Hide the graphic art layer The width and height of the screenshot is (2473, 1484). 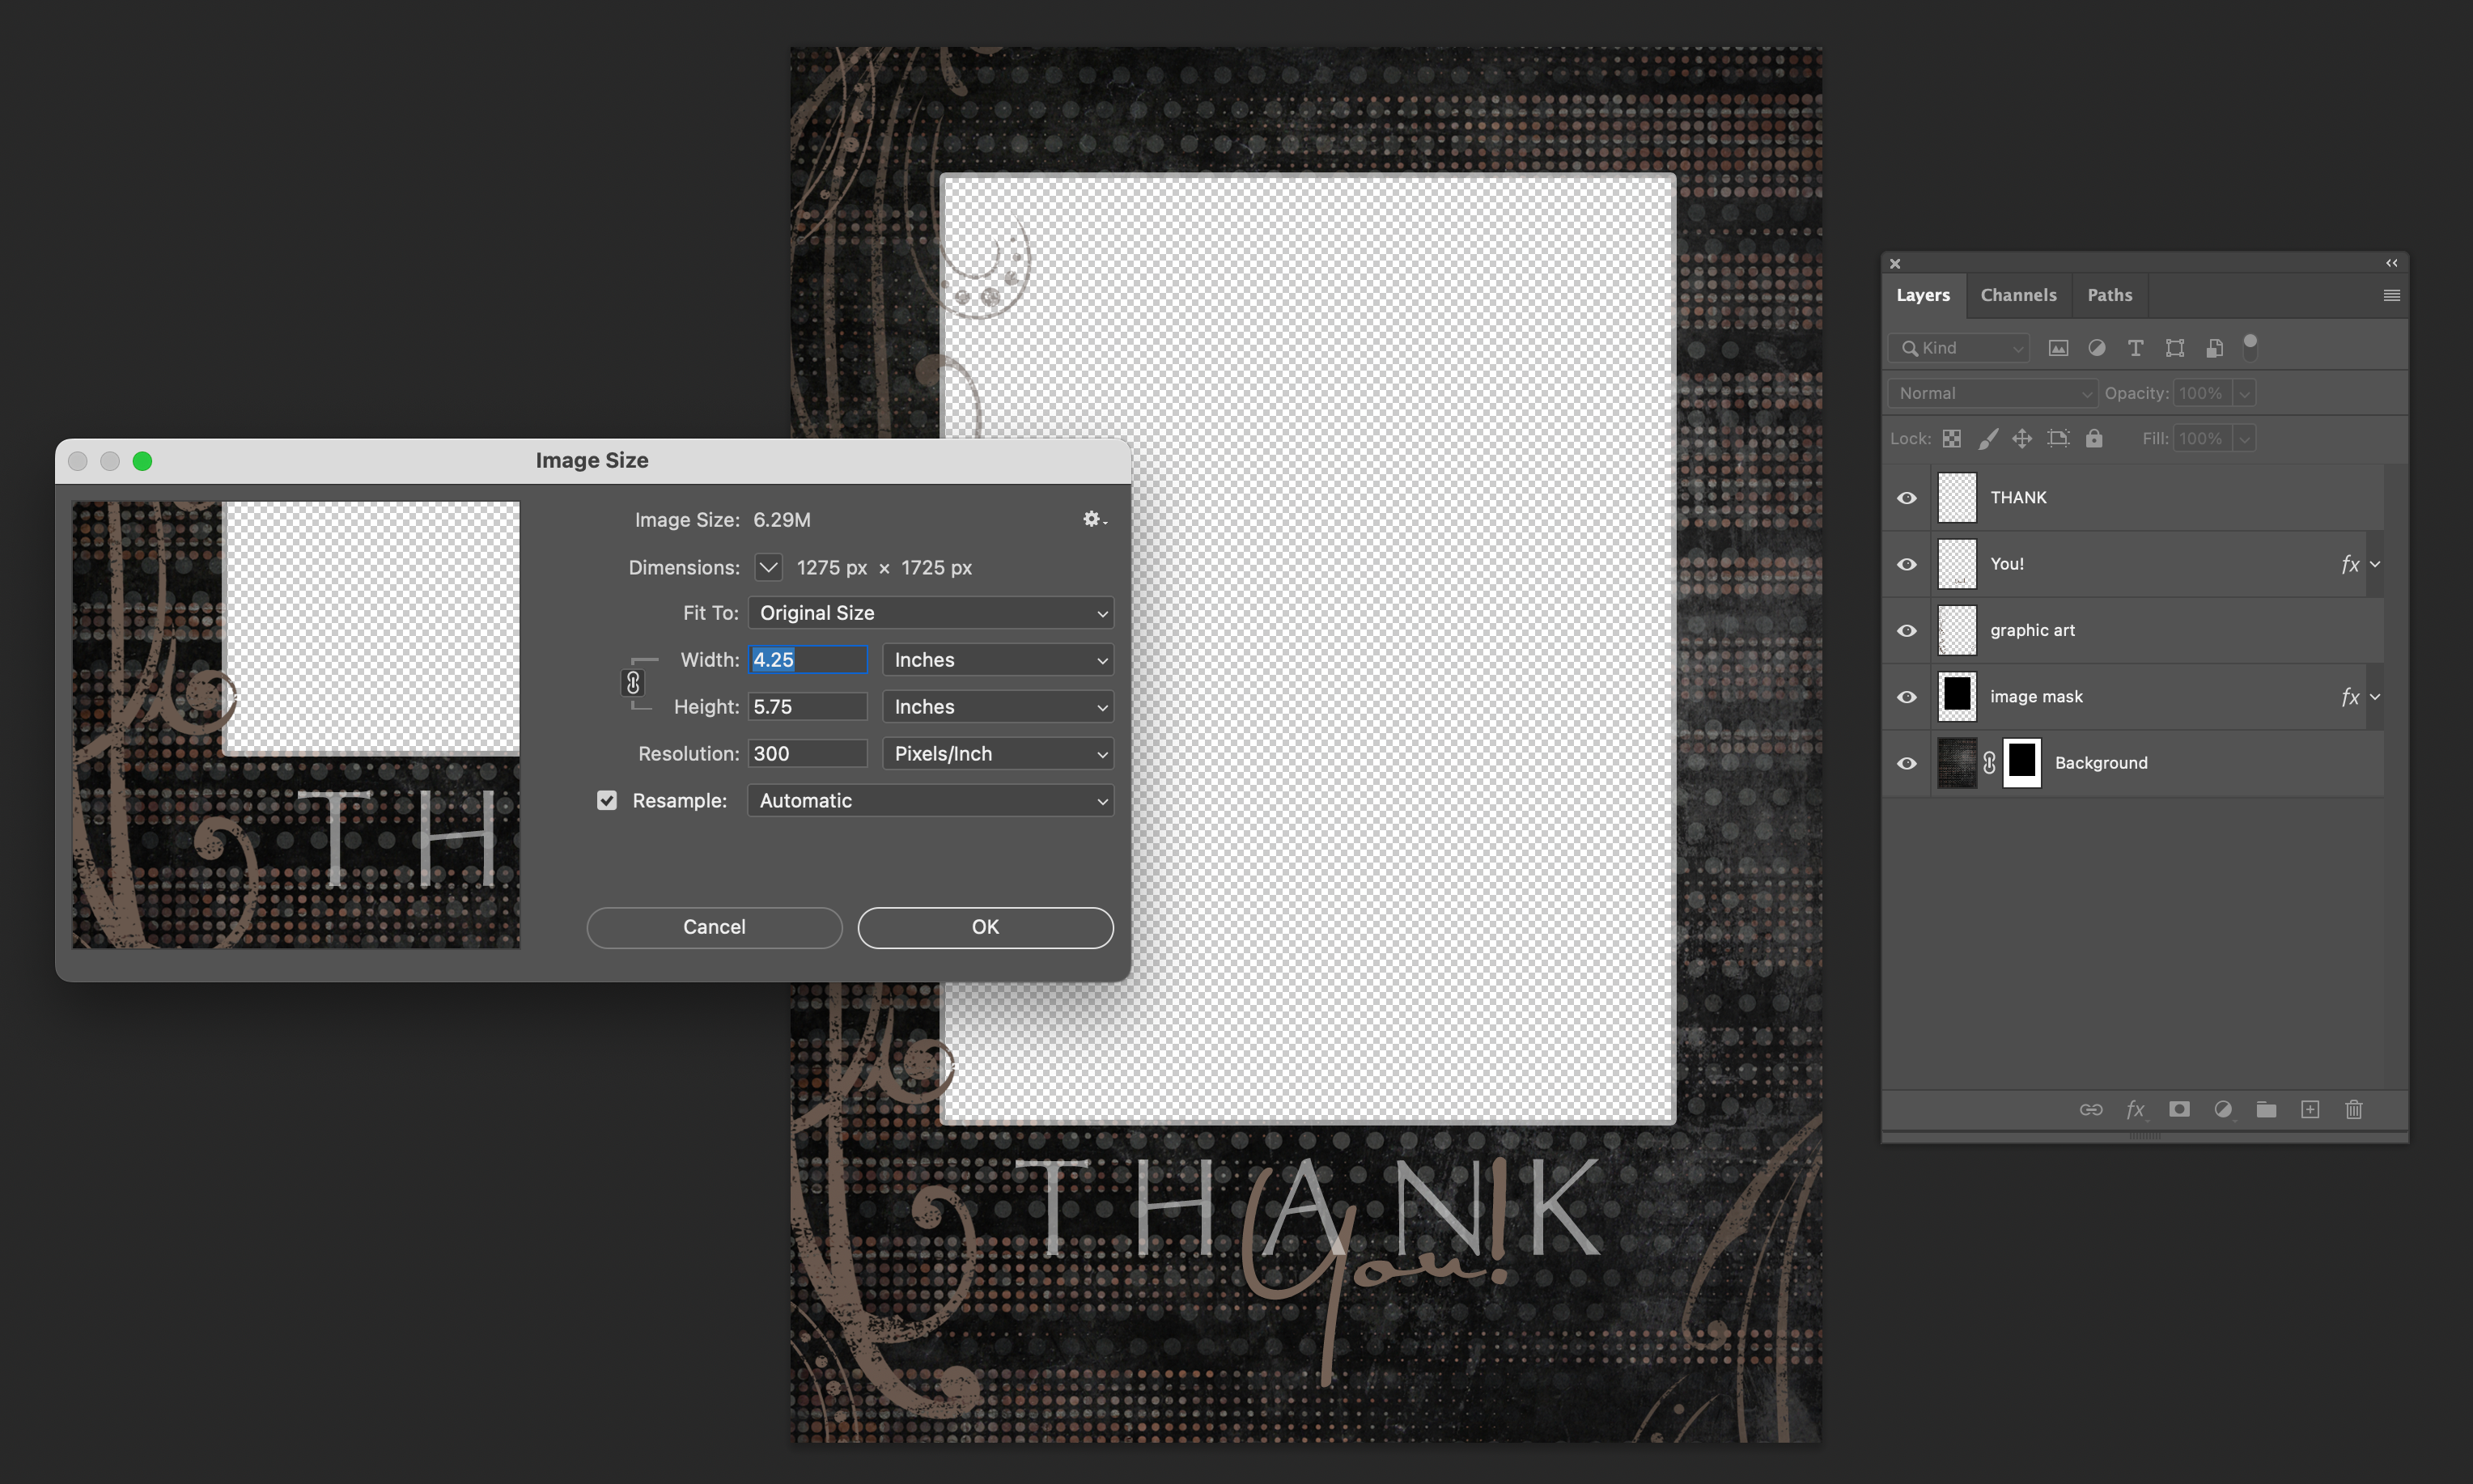[x=1907, y=630]
